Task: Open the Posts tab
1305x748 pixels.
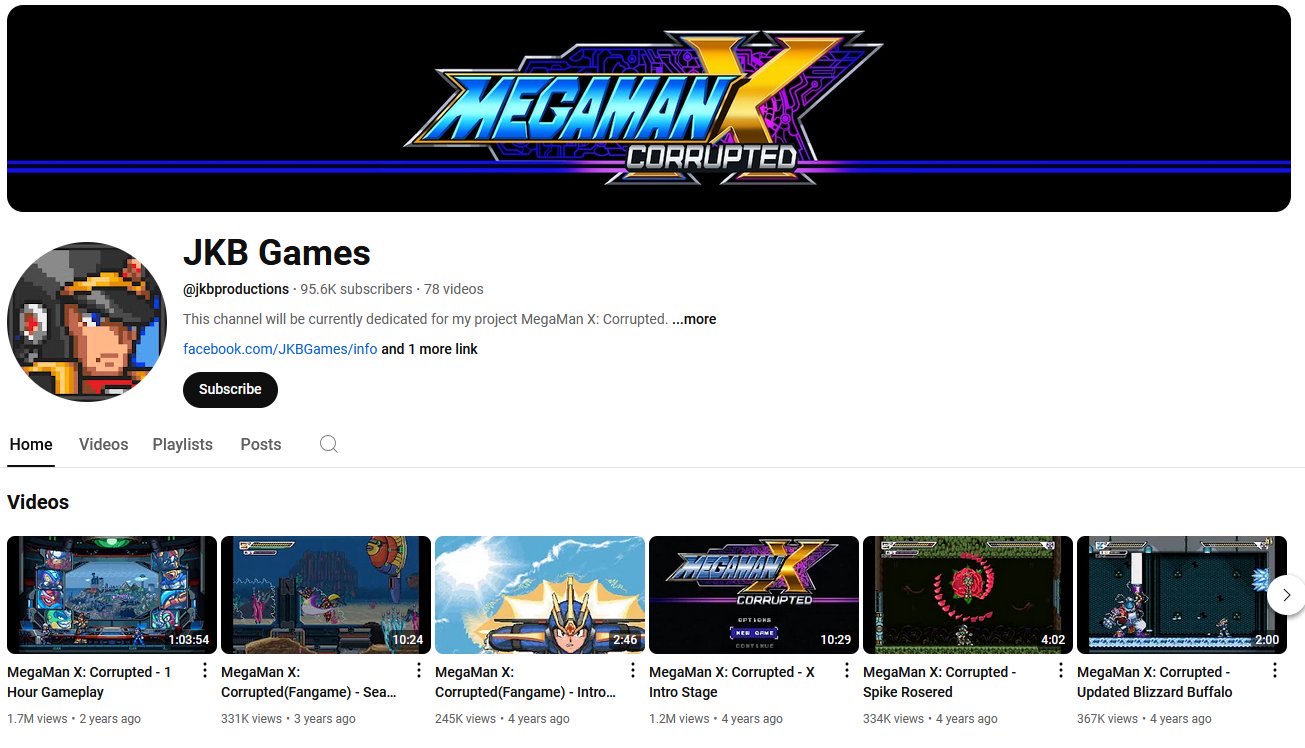Action: (x=261, y=444)
